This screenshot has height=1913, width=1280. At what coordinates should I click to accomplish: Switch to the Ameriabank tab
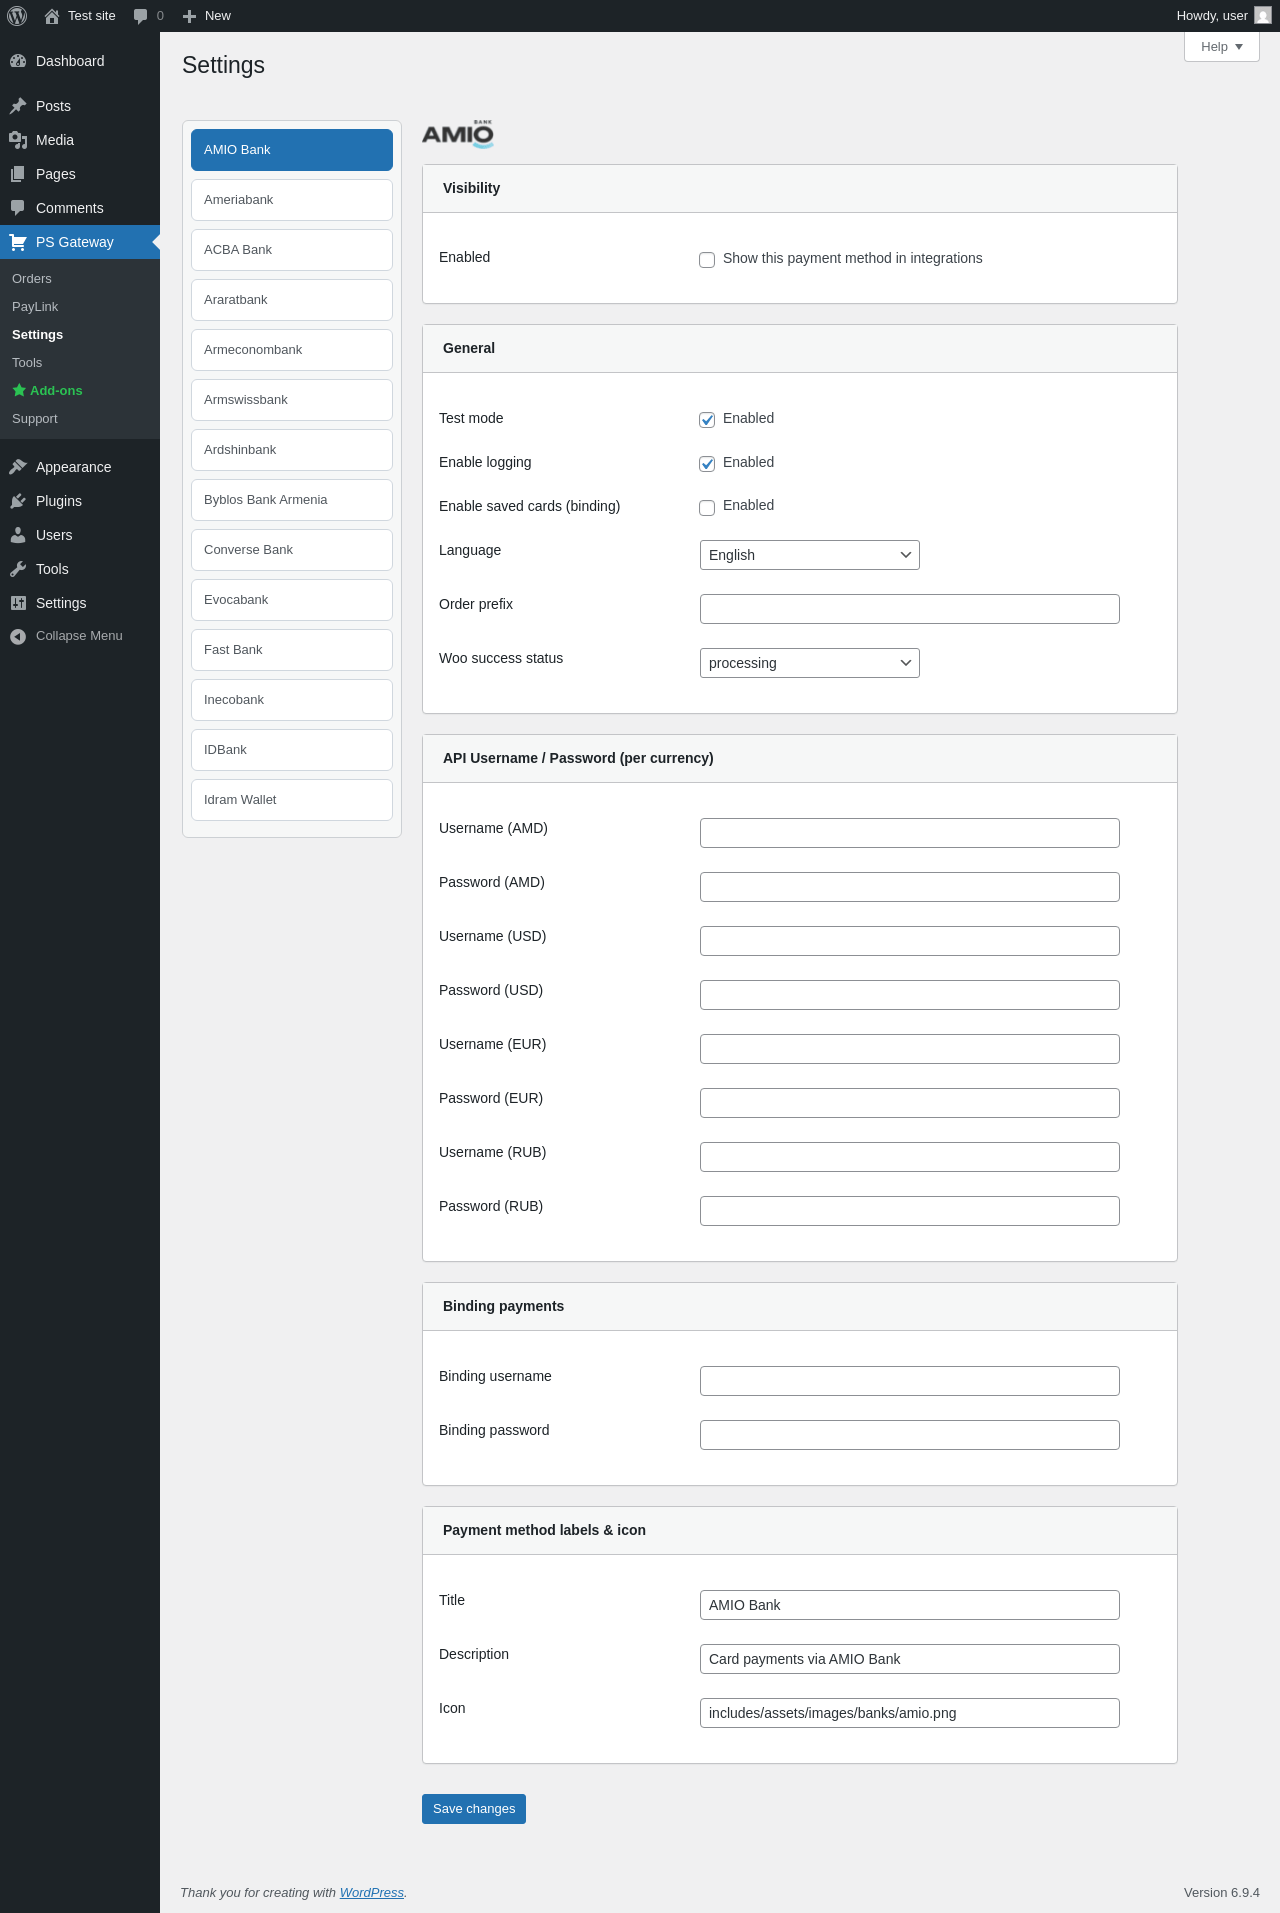click(292, 200)
